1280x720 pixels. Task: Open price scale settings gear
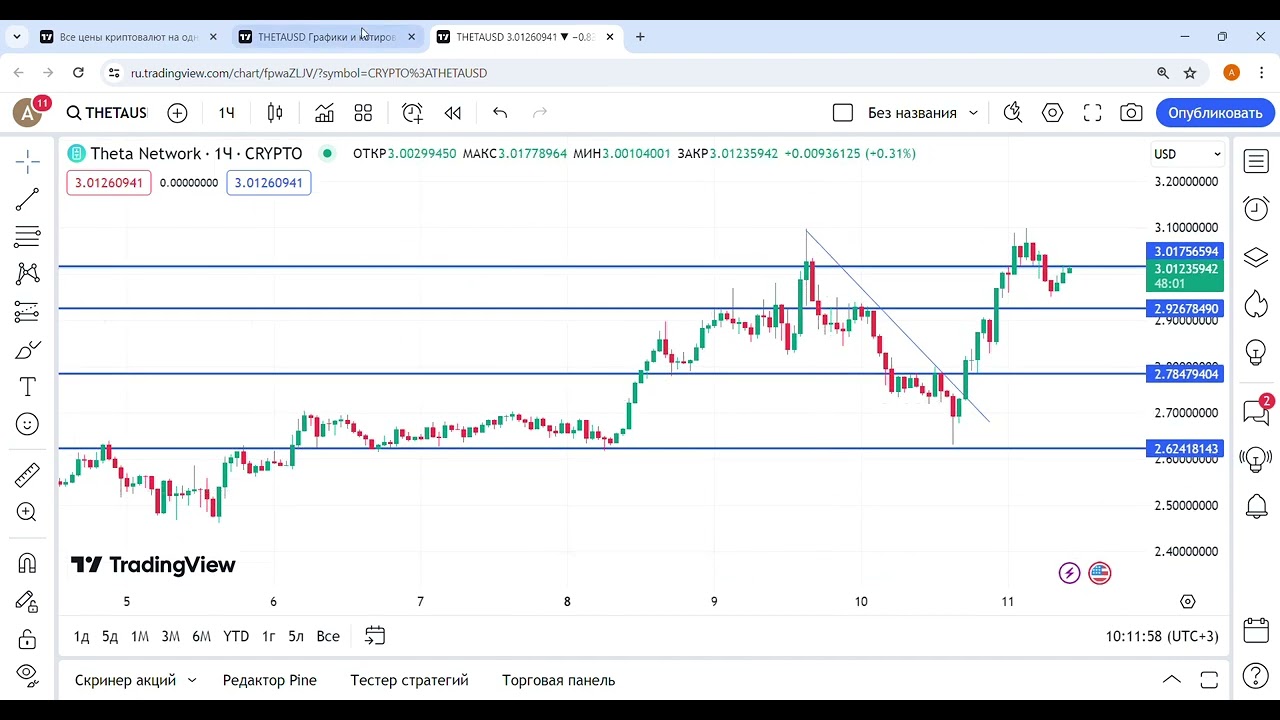click(1188, 601)
